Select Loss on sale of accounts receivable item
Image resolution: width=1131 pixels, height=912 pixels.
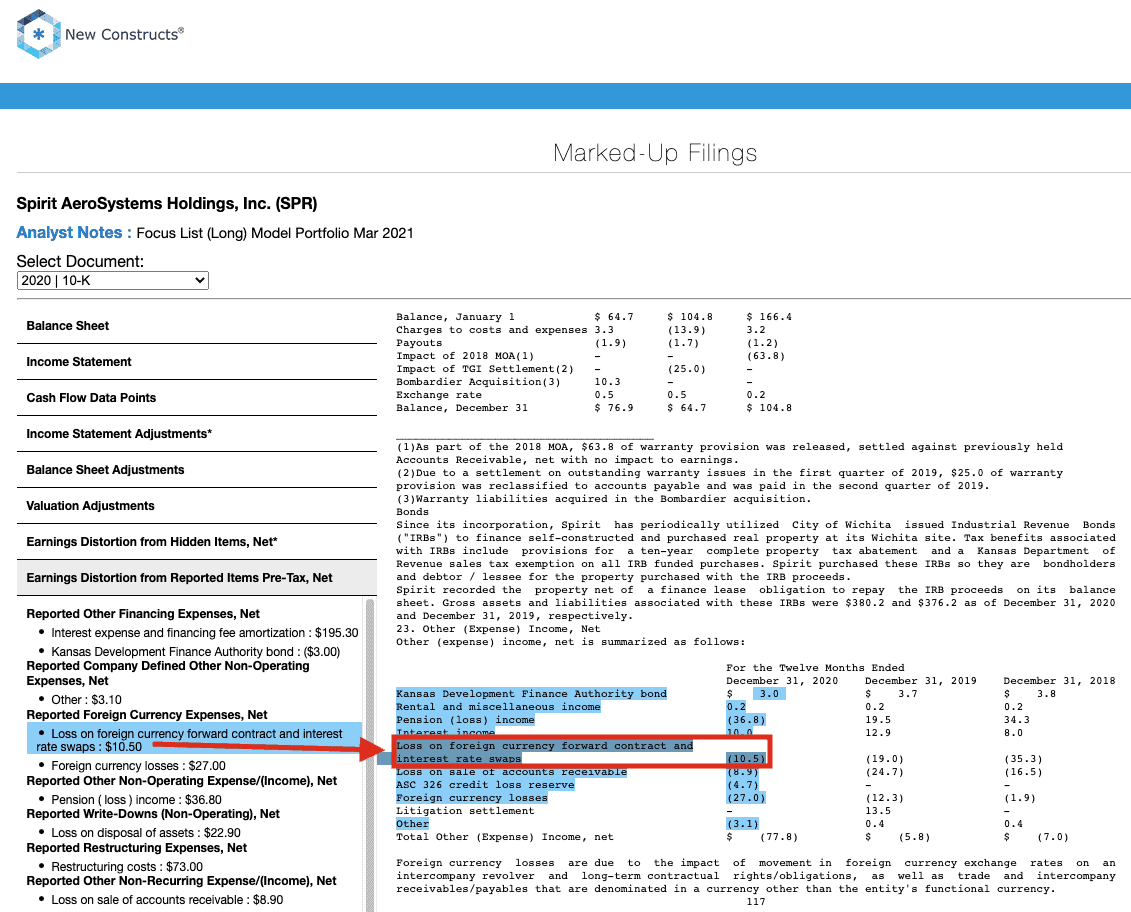tap(167, 900)
